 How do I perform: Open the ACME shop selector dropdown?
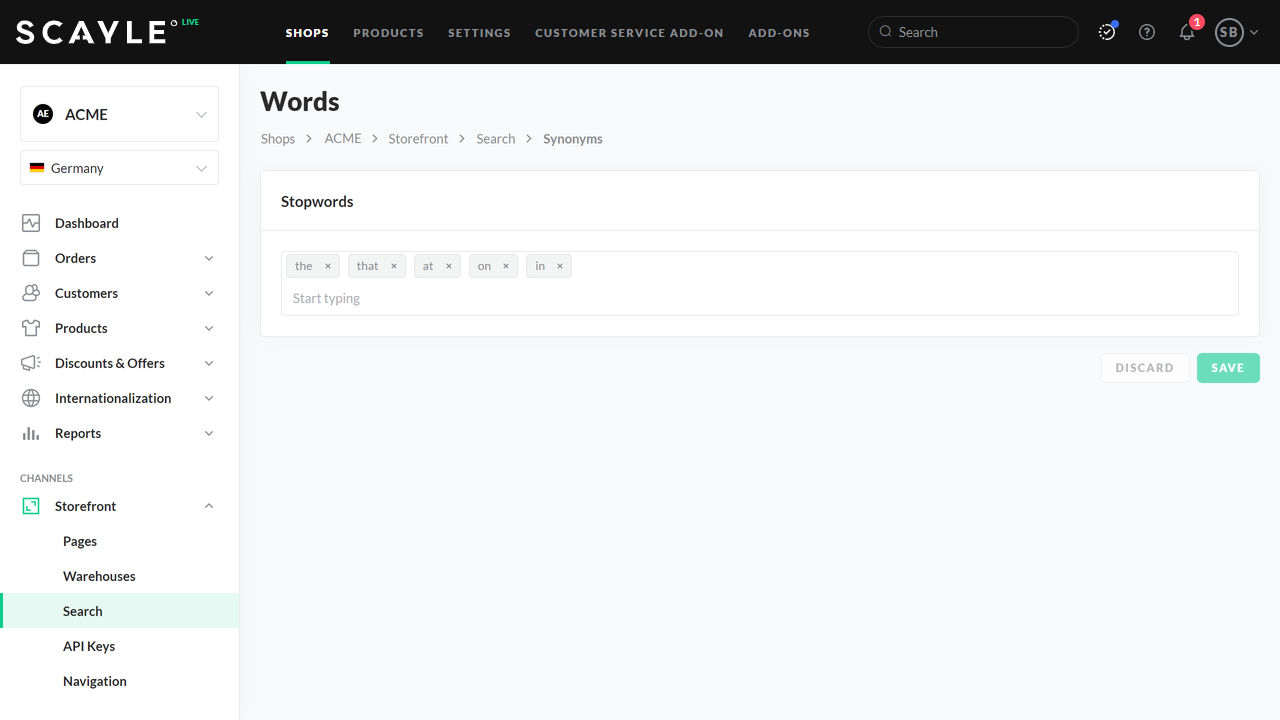tap(119, 114)
